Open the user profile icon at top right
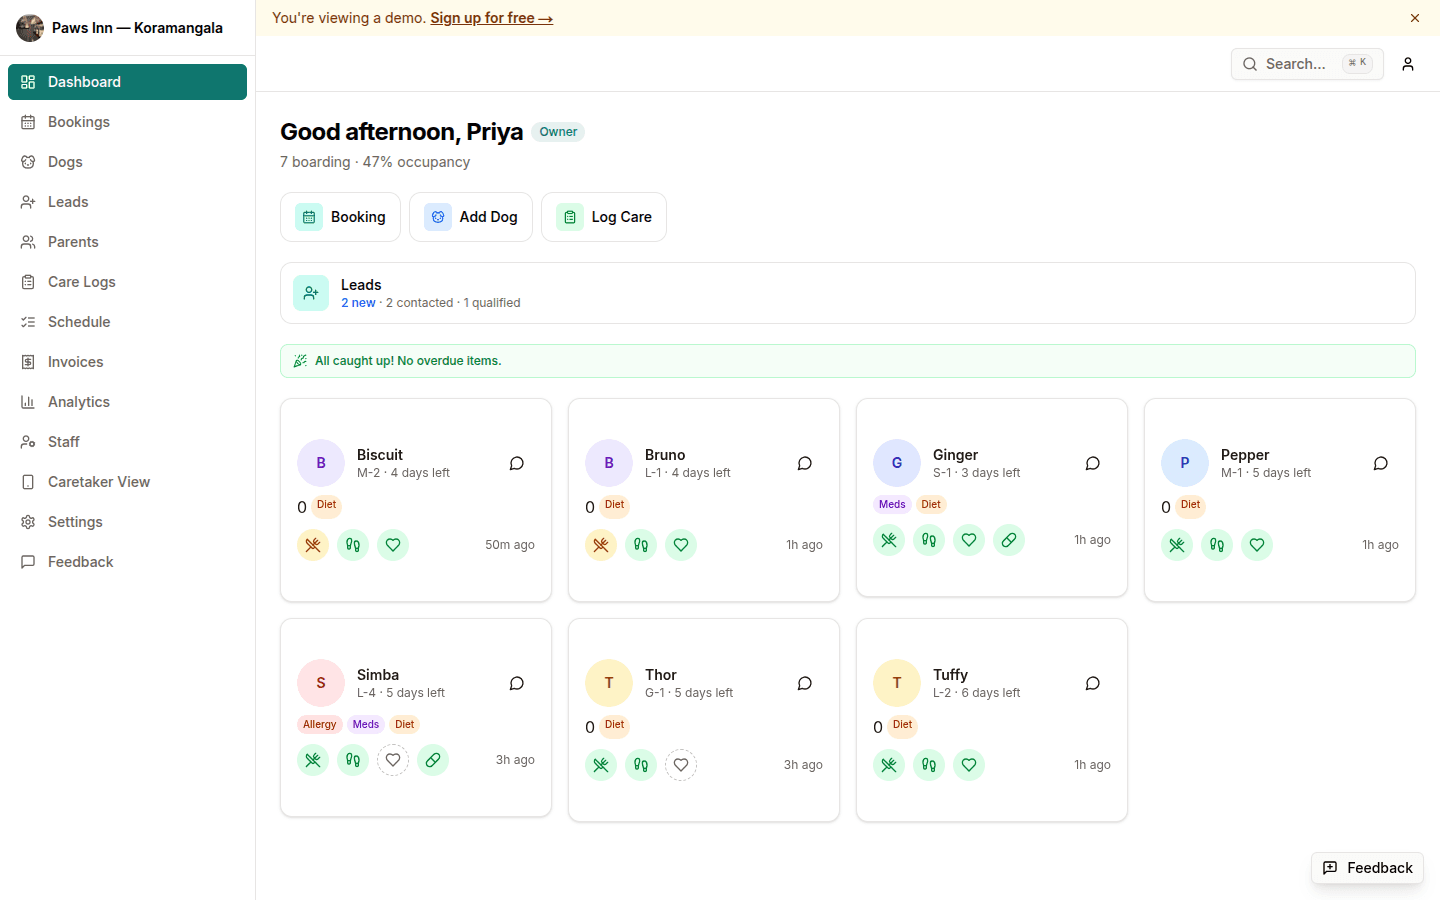Image resolution: width=1440 pixels, height=900 pixels. [x=1408, y=64]
